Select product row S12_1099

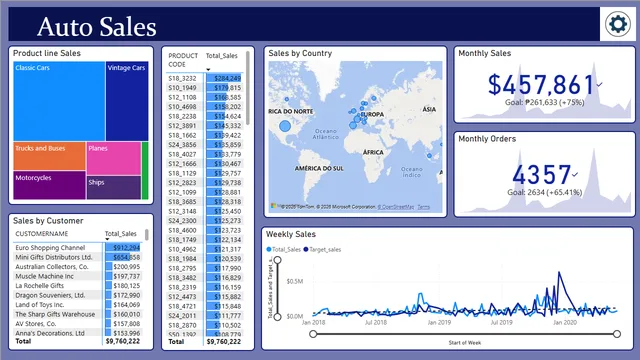point(204,192)
